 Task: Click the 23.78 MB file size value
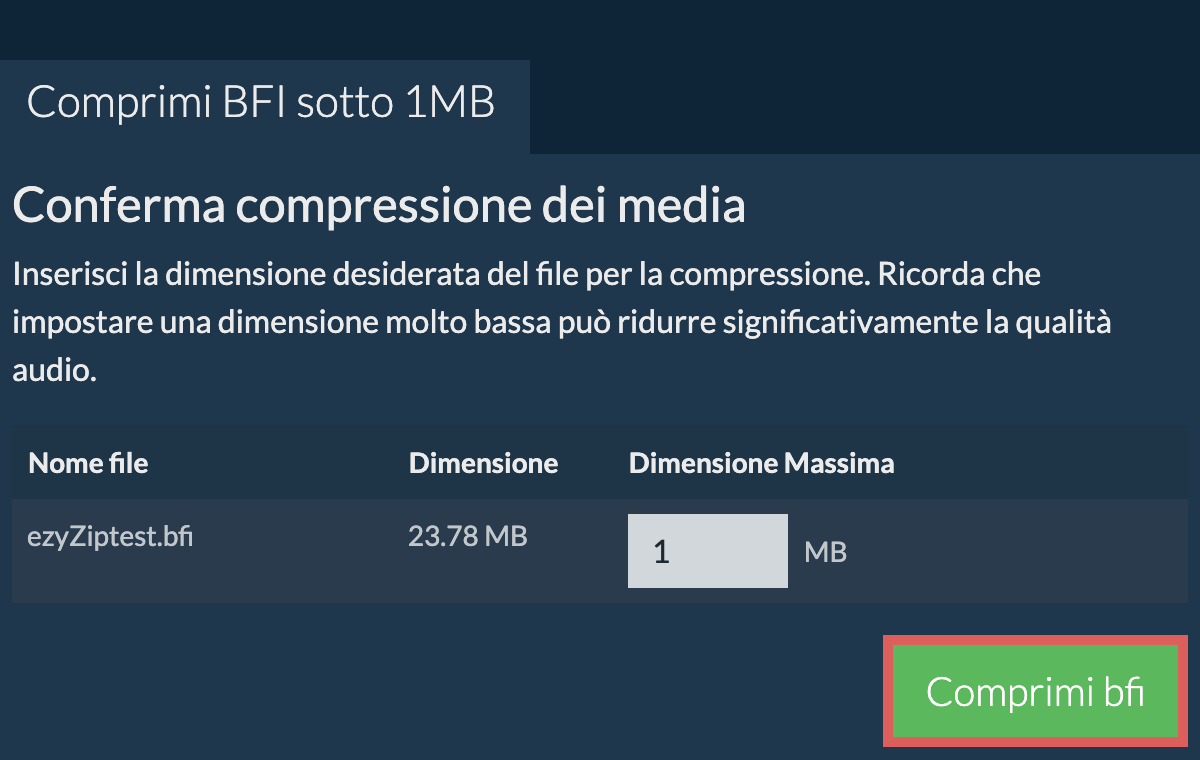467,537
